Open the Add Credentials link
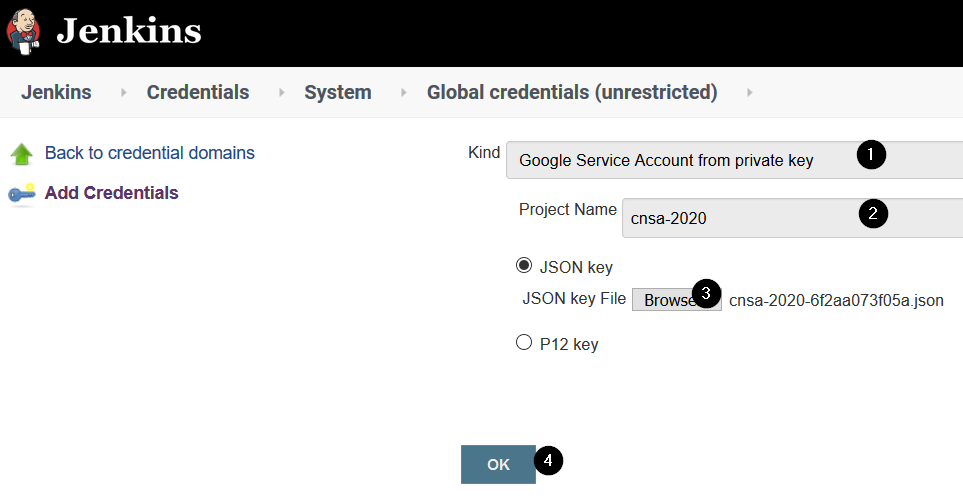963x503 pixels. [111, 193]
